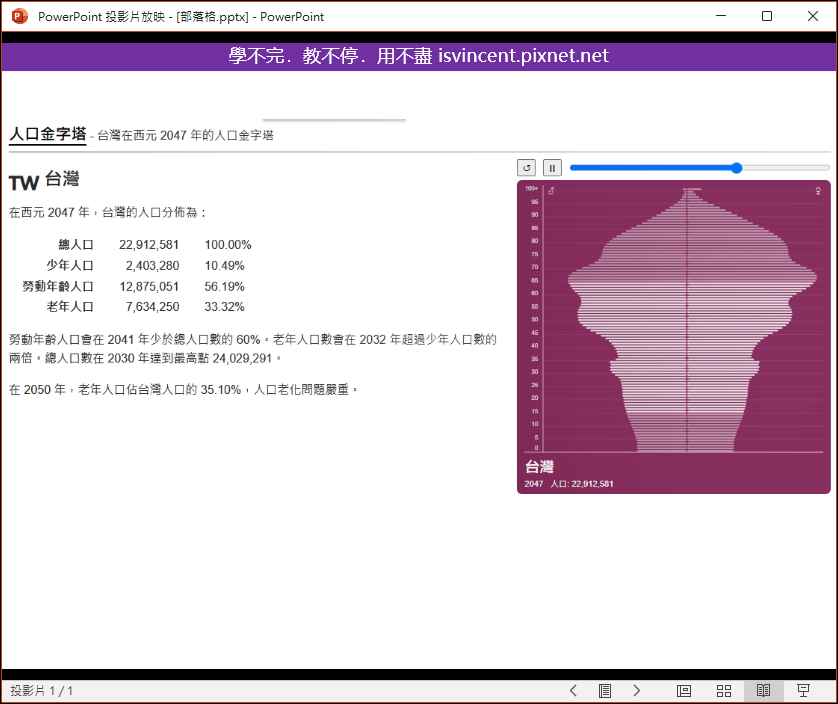Click the 老年人口 row label

tap(70, 307)
